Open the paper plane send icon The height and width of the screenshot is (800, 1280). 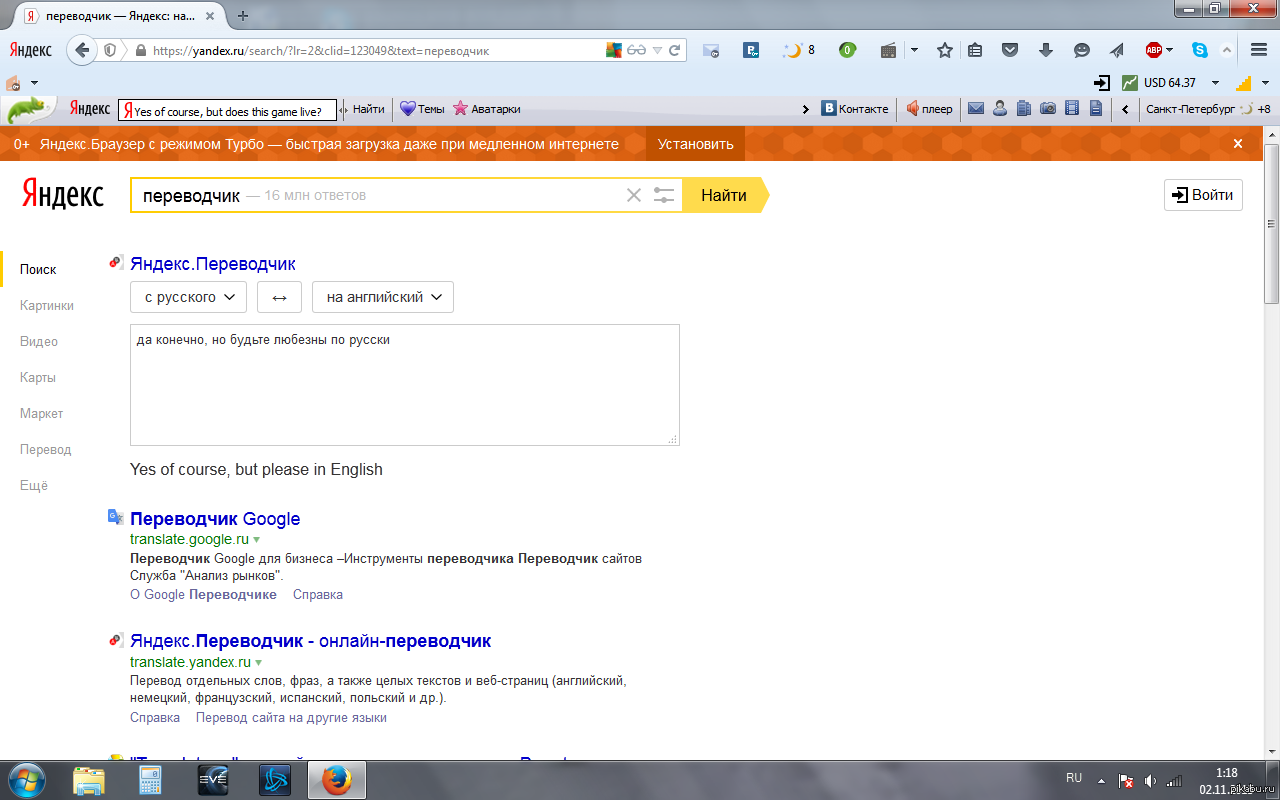pos(1118,50)
